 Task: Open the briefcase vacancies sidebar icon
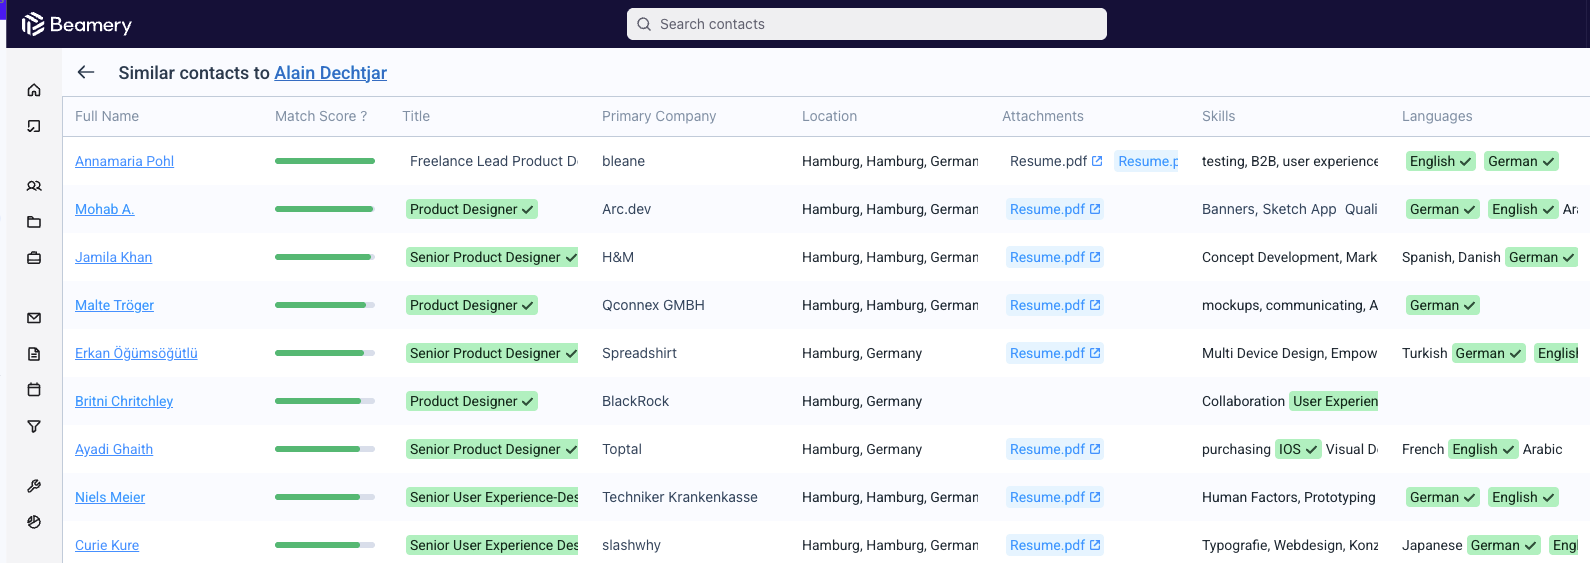tap(34, 258)
